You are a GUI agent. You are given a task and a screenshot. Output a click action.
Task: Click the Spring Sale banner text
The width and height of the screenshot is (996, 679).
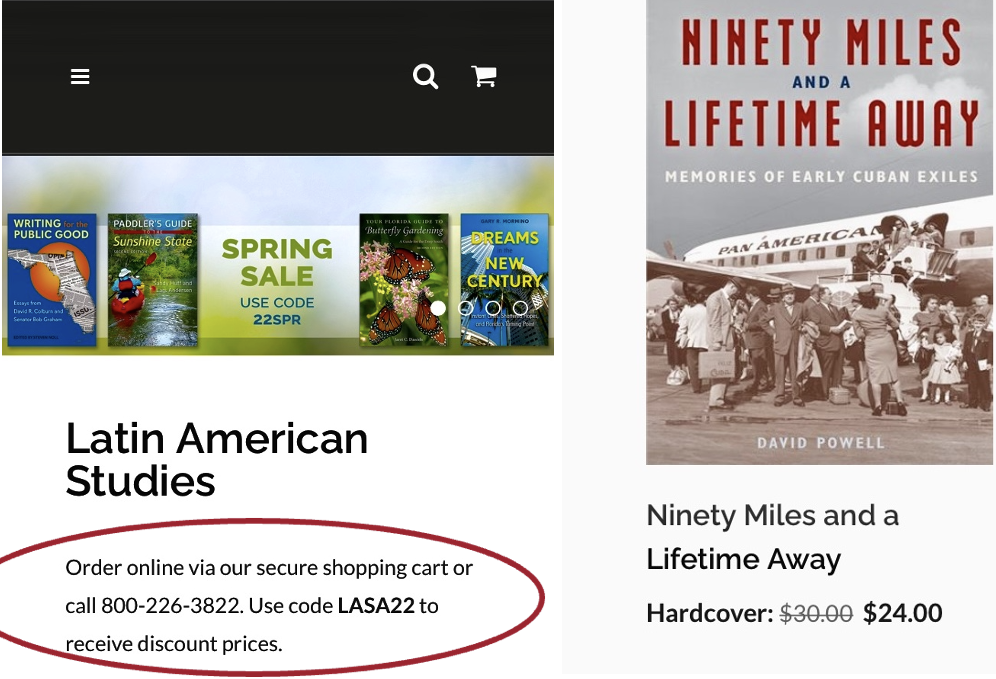[277, 261]
